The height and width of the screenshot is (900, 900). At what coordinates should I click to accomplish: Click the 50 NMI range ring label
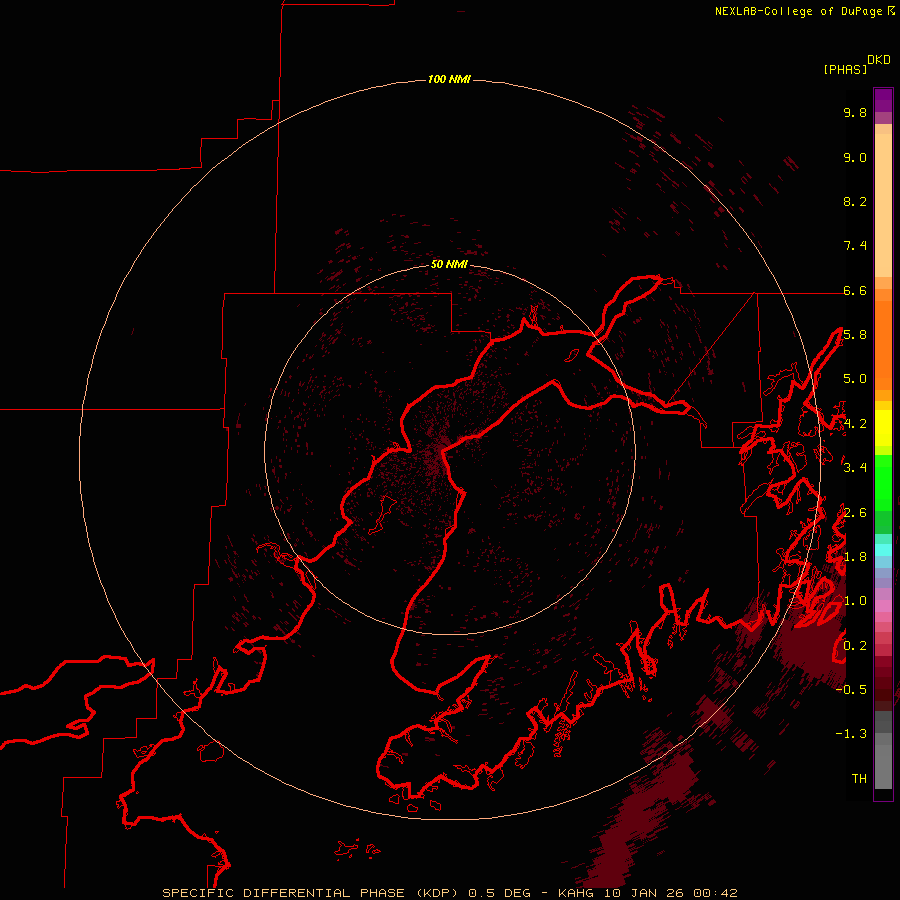[449, 264]
